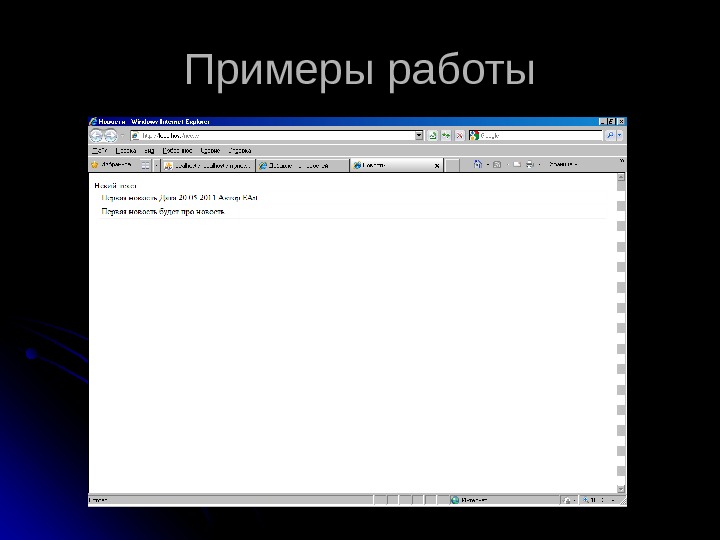The image size is (720, 540).
Task: Switch to the localhost phpMyAdmin tab
Action: coord(208,166)
